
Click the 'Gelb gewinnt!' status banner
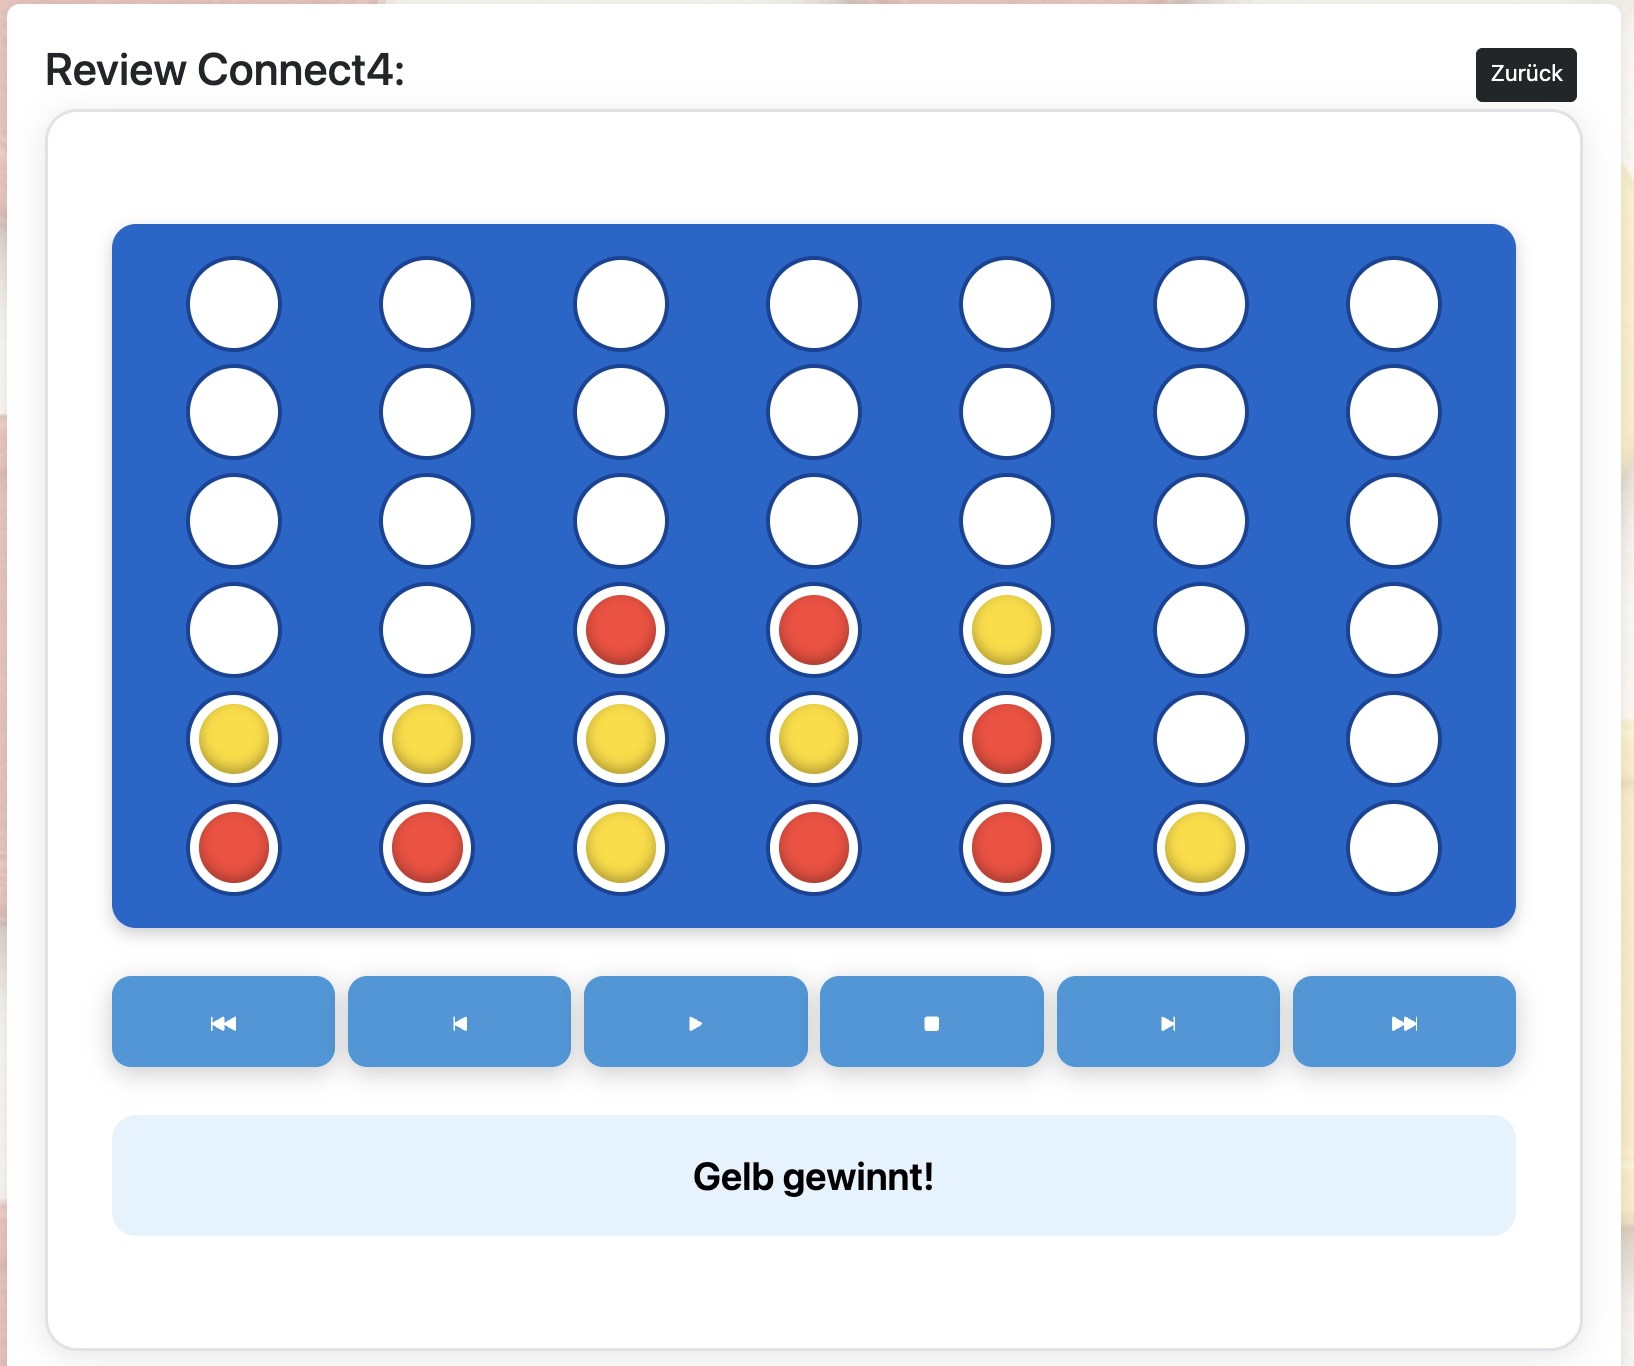pos(814,1175)
